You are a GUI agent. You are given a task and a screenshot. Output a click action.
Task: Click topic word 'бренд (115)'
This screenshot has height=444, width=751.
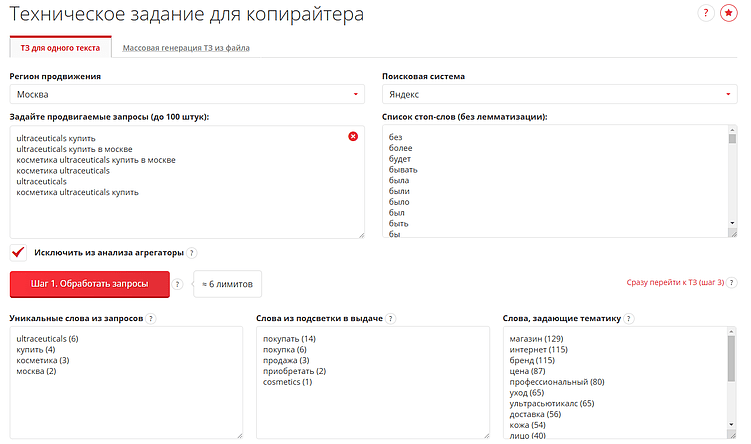(532, 360)
